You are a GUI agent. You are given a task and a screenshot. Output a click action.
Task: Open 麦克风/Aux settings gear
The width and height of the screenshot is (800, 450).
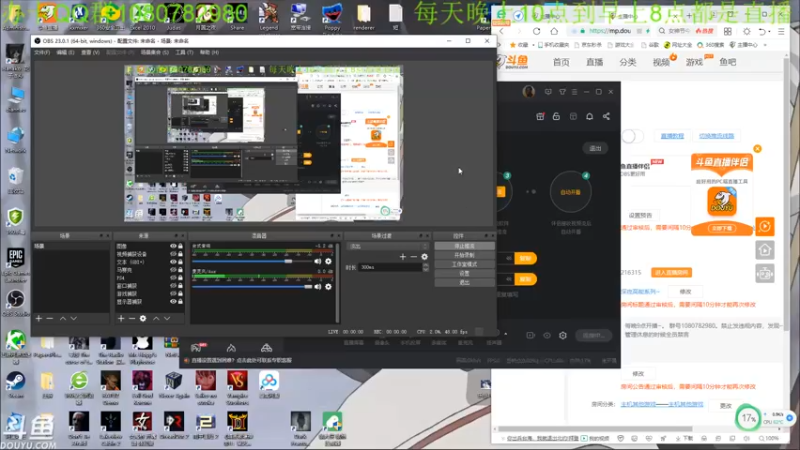tap(329, 287)
